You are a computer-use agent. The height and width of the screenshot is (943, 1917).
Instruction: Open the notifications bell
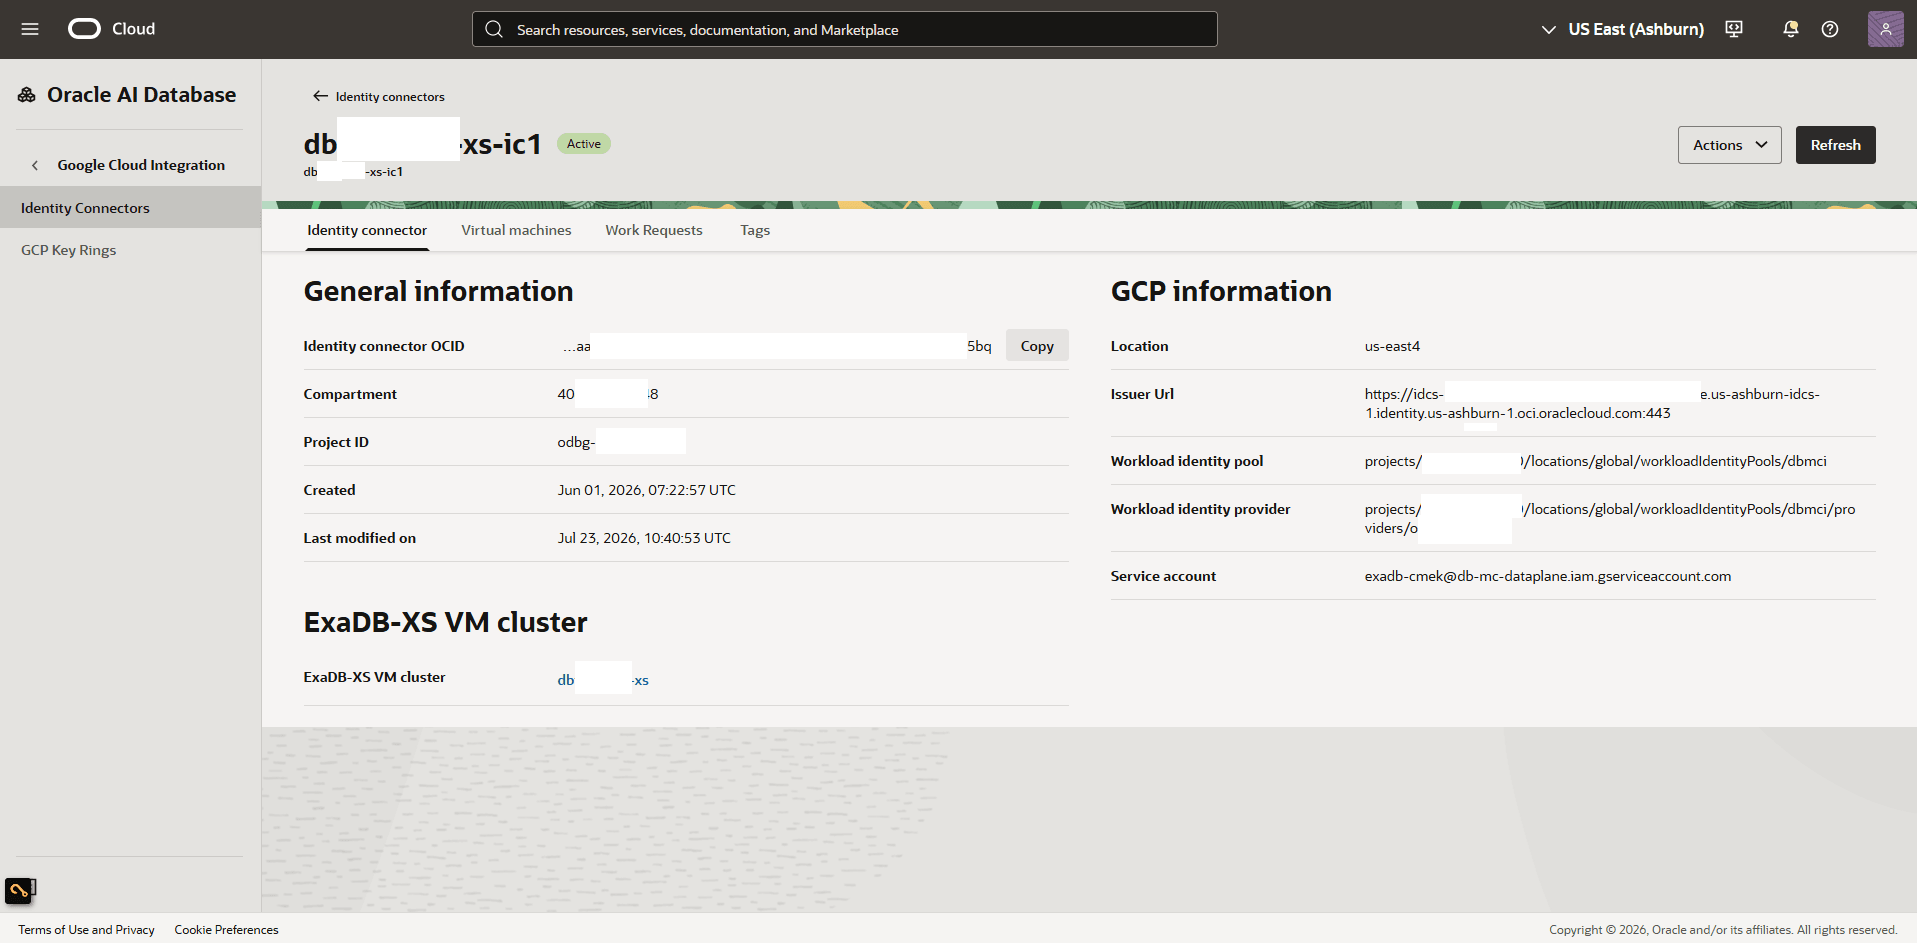tap(1790, 29)
